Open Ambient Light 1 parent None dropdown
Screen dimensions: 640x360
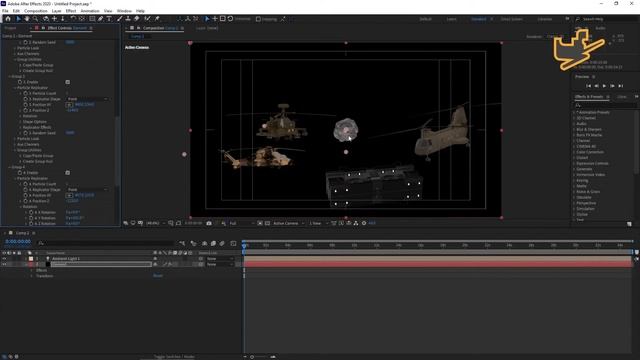point(220,259)
